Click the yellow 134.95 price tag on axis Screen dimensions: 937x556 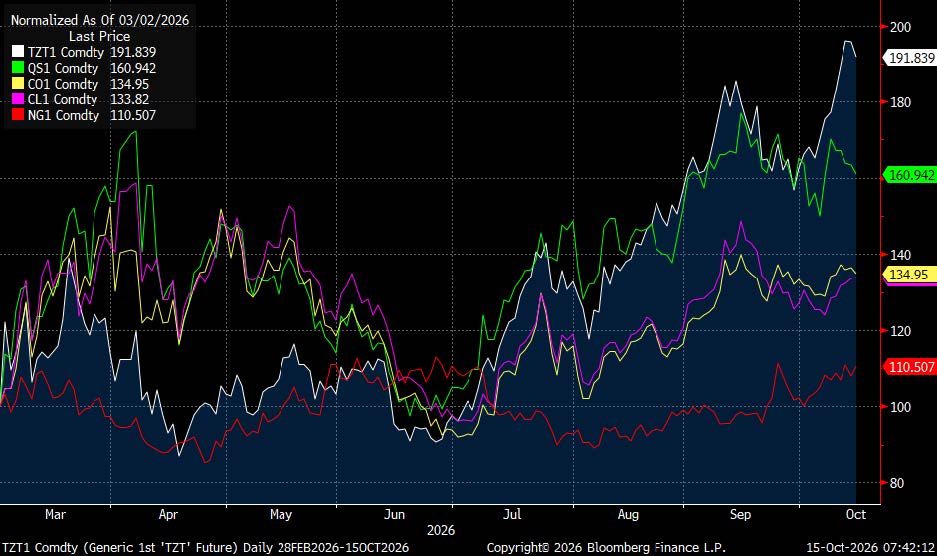point(908,274)
